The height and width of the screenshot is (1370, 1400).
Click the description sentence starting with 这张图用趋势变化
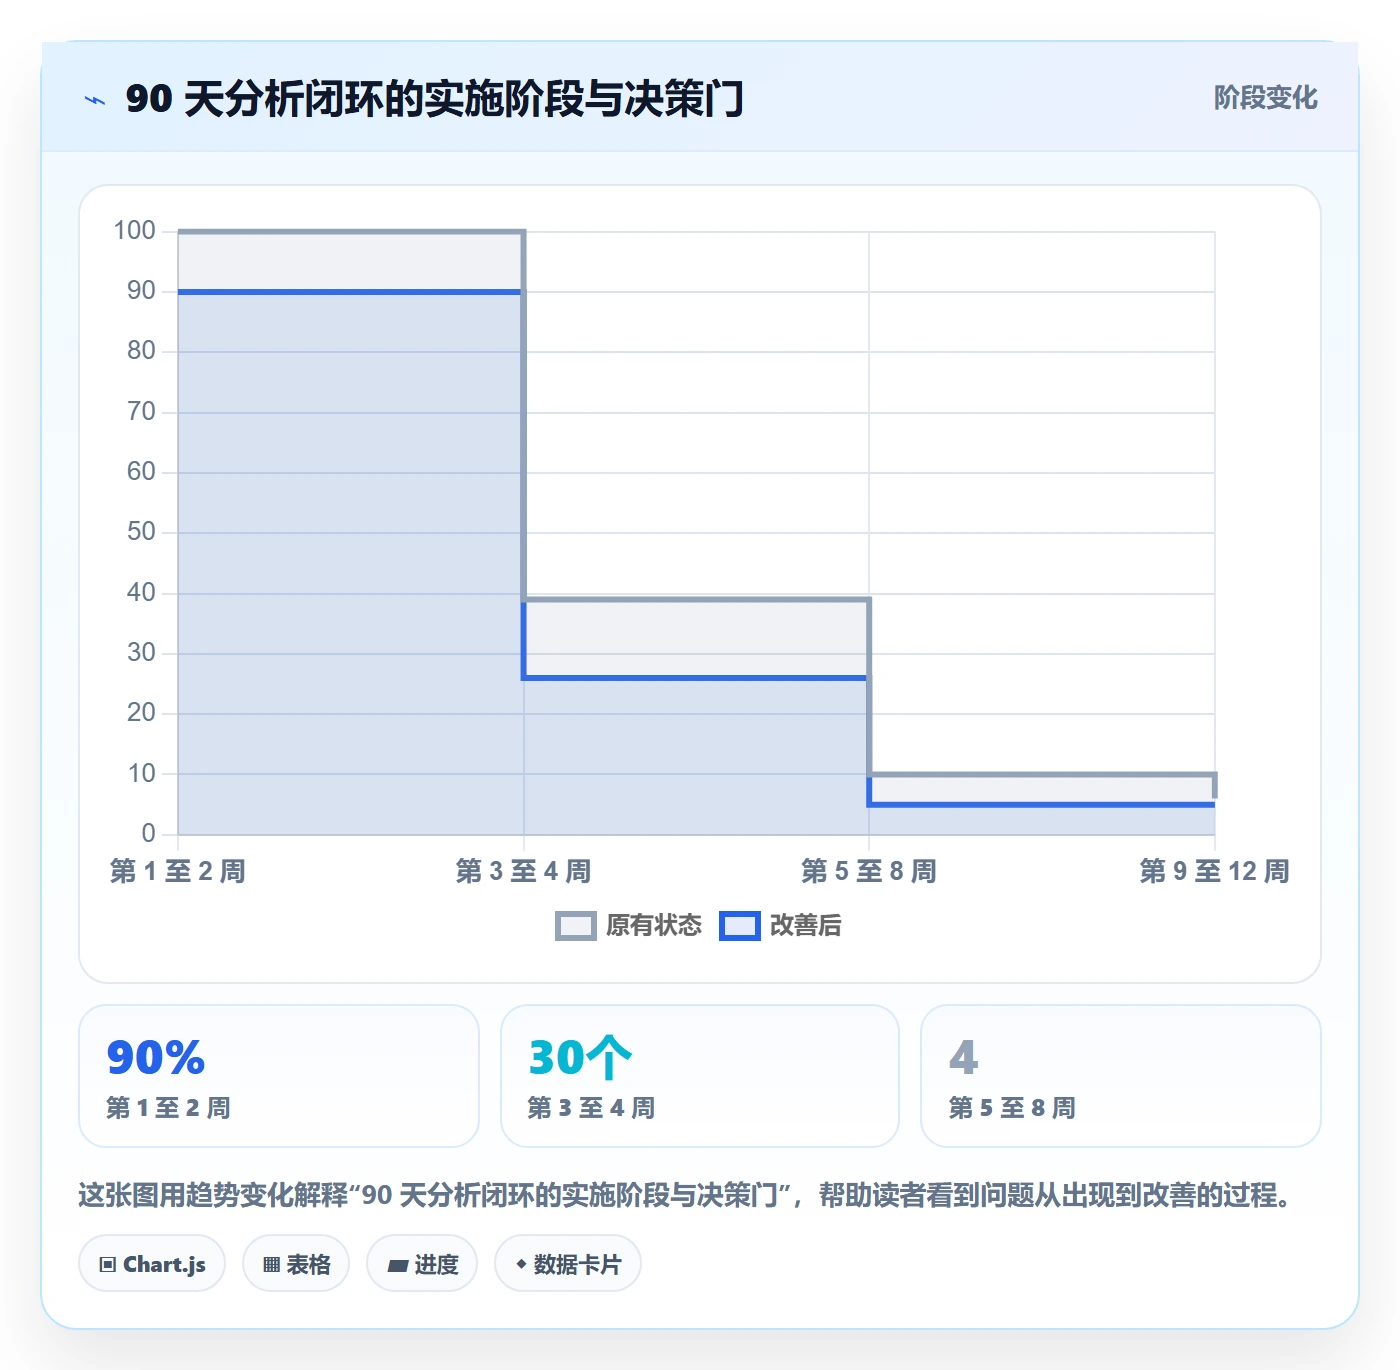684,1195
